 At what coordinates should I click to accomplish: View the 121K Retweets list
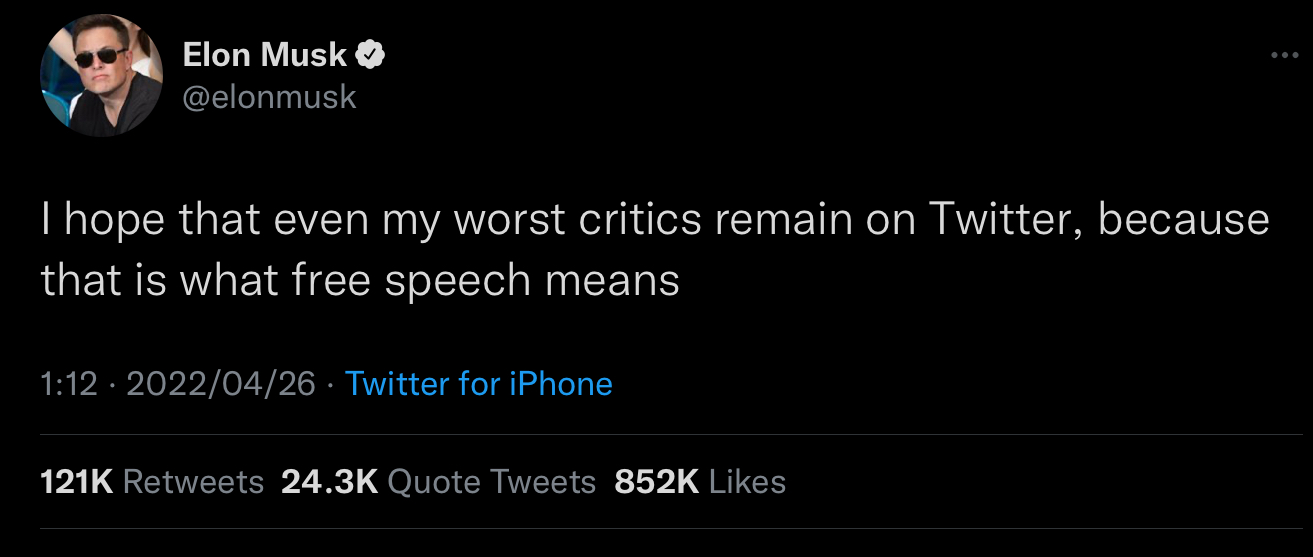pyautogui.click(x=152, y=482)
